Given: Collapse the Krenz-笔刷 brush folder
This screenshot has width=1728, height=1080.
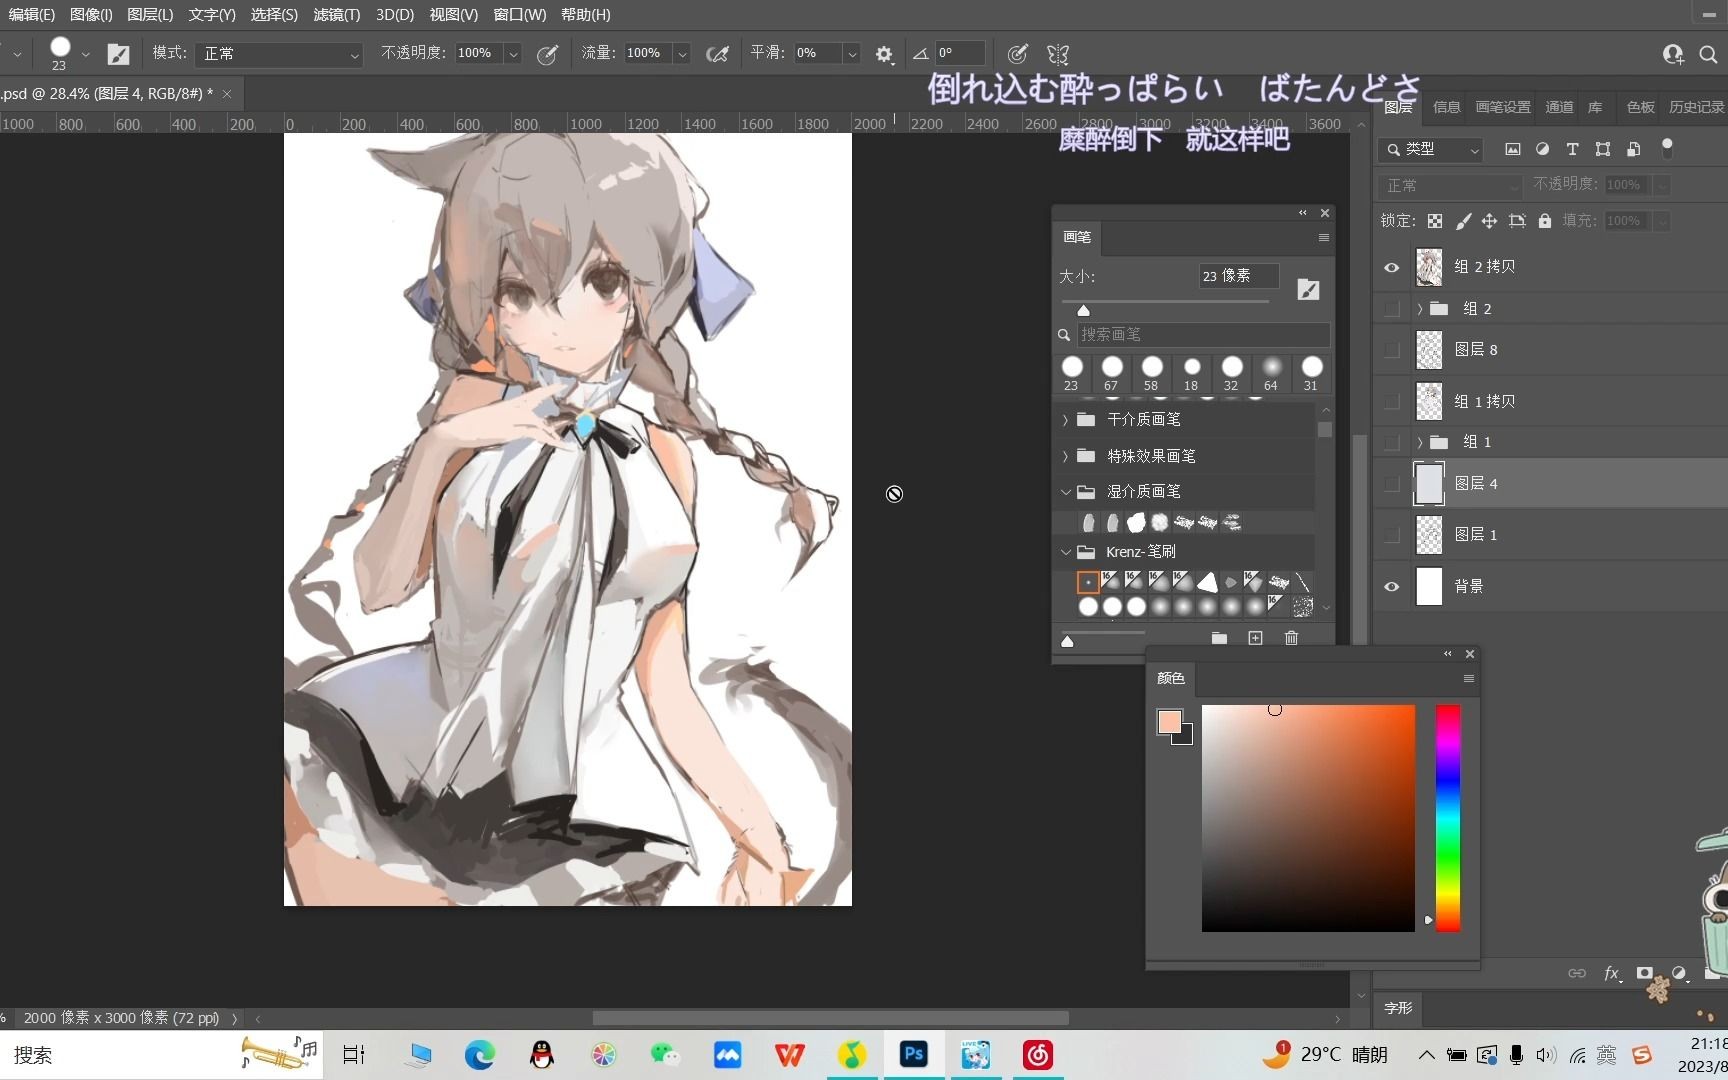Looking at the screenshot, I should point(1065,552).
